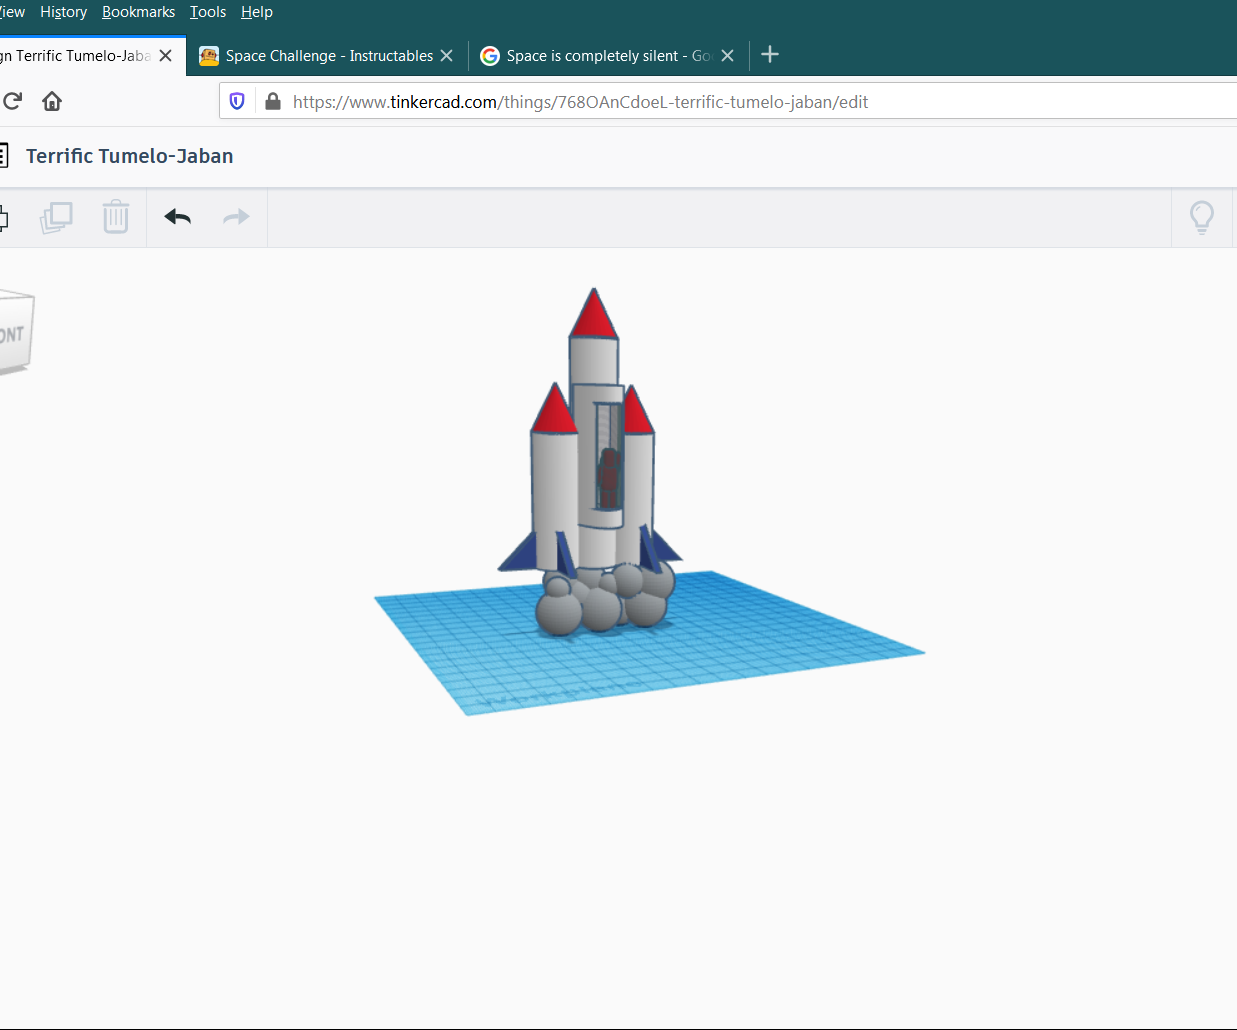This screenshot has height=1030, width=1237.
Task: Close the Google search tab
Action: (x=728, y=55)
